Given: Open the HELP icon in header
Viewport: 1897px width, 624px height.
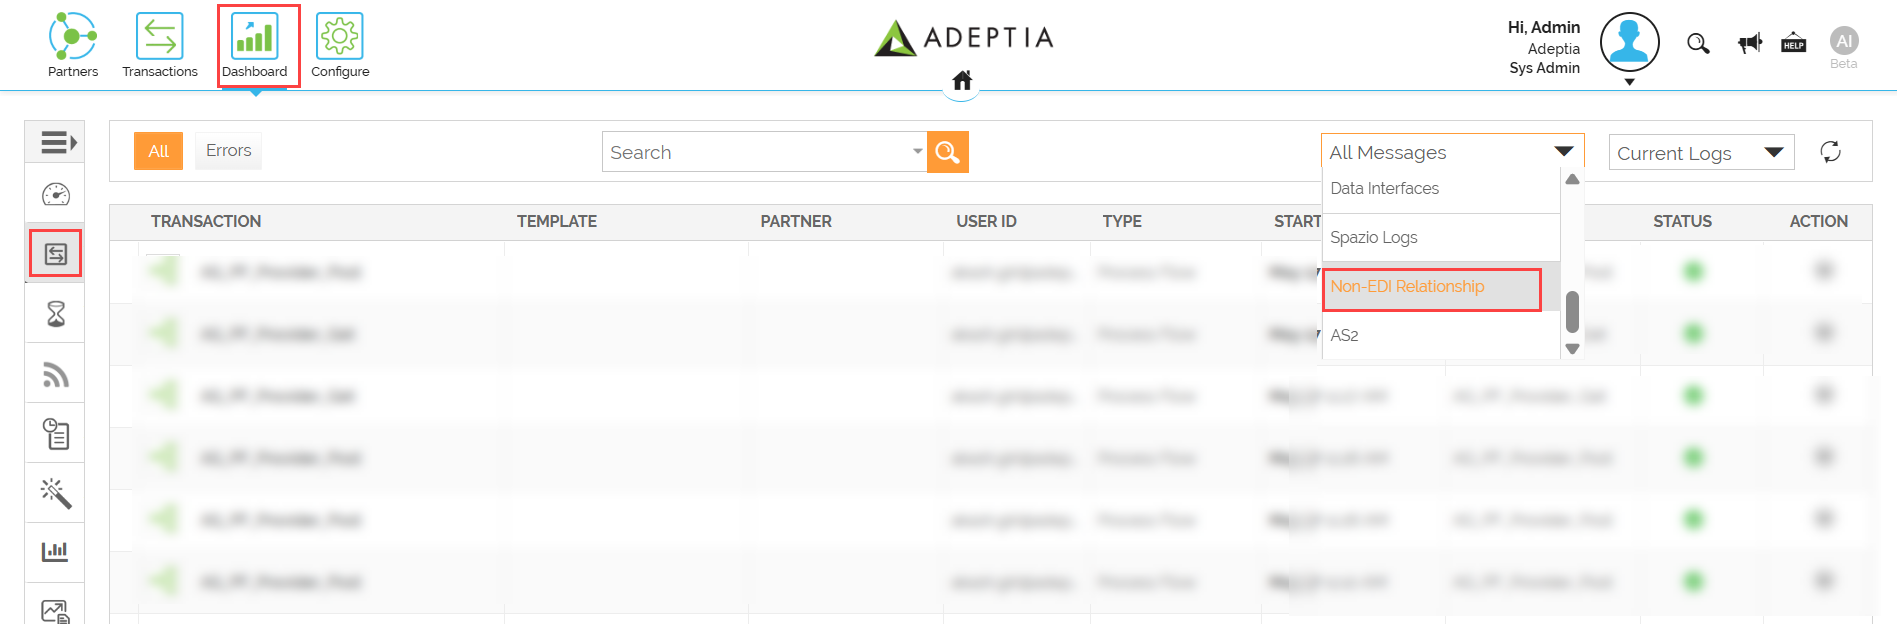Looking at the screenshot, I should point(1794,43).
